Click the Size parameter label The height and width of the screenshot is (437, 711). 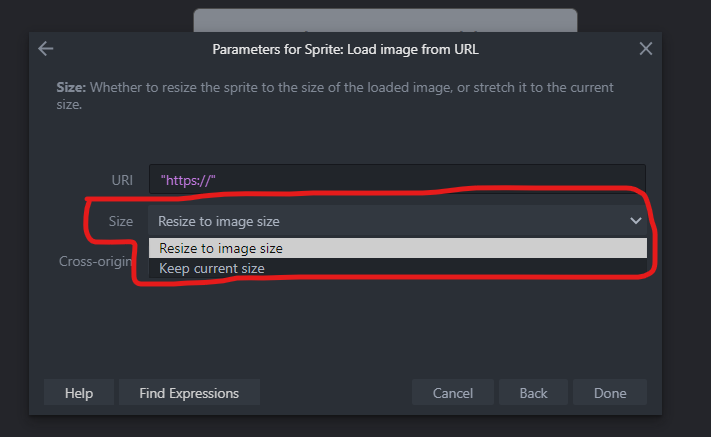pyautogui.click(x=121, y=221)
